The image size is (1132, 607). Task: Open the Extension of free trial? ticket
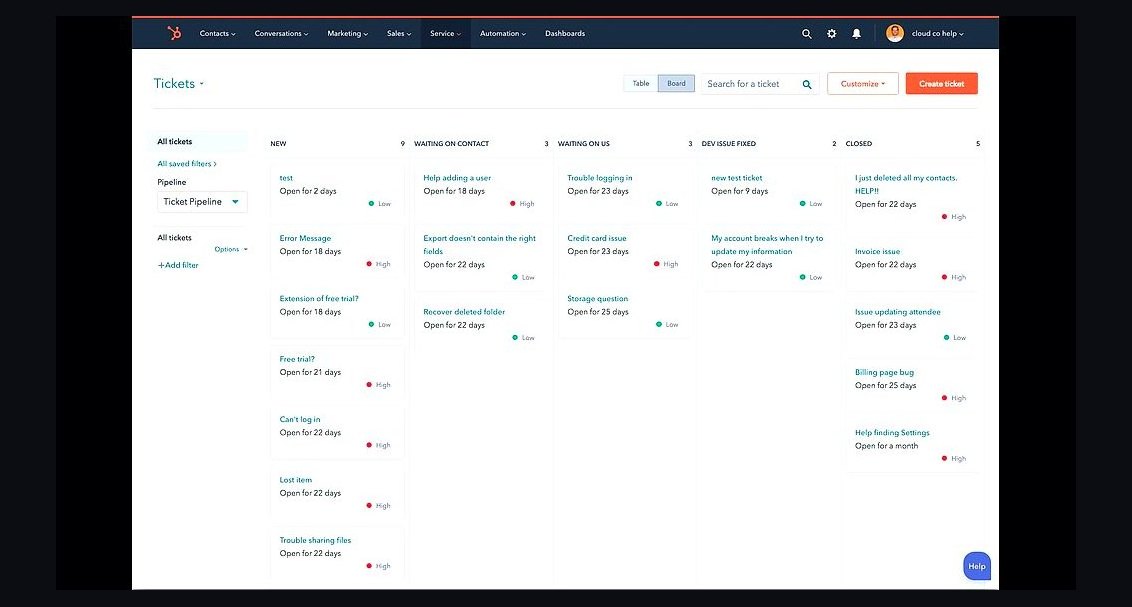pyautogui.click(x=319, y=299)
